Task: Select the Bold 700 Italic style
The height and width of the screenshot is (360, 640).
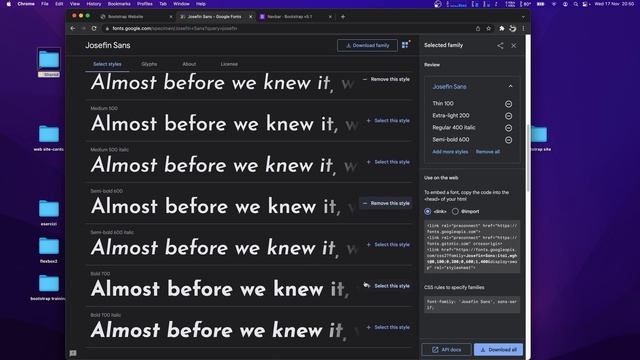Action: 388,327
